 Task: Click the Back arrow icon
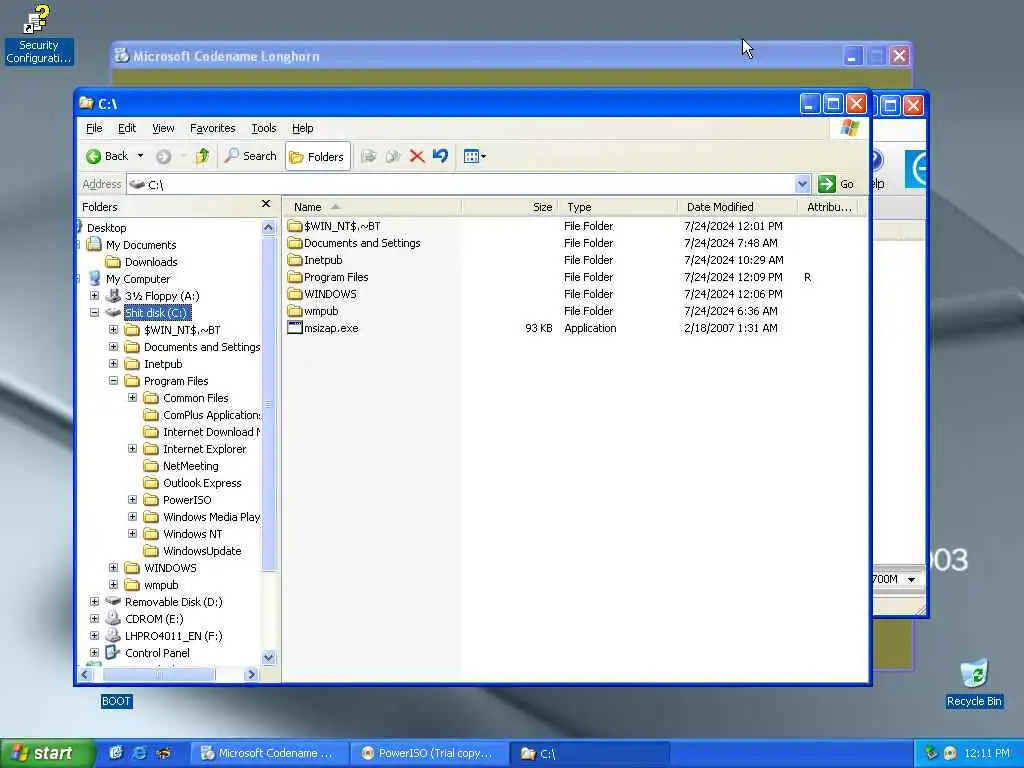(93, 156)
